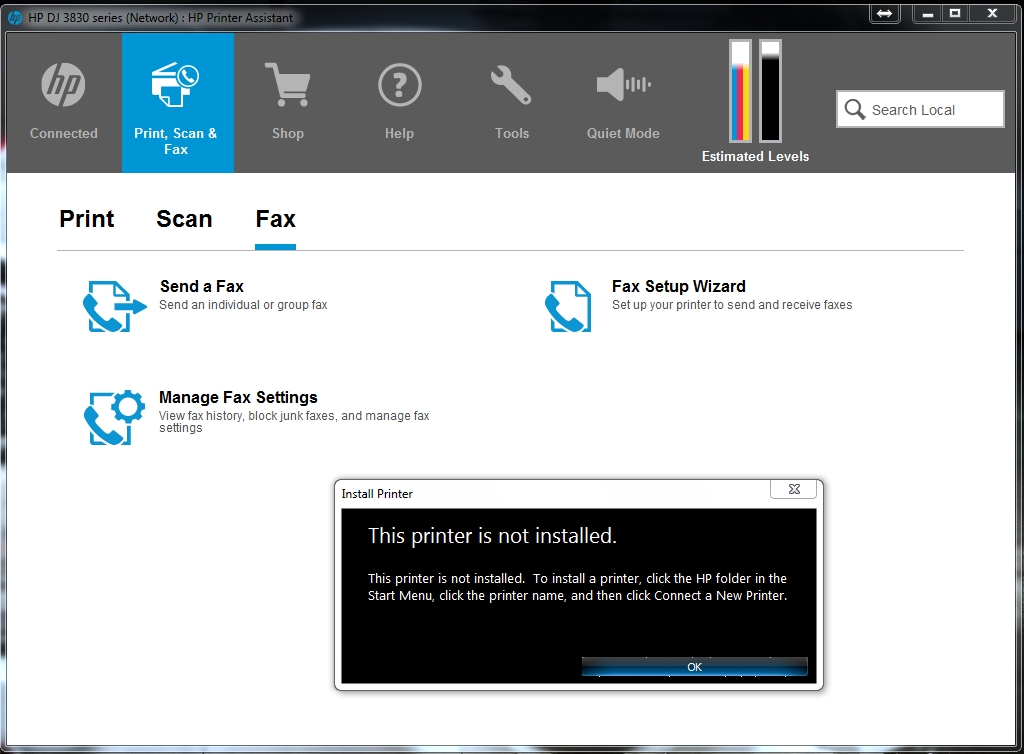Image resolution: width=1024 pixels, height=754 pixels.
Task: Click the search magnifier icon
Action: click(x=854, y=109)
